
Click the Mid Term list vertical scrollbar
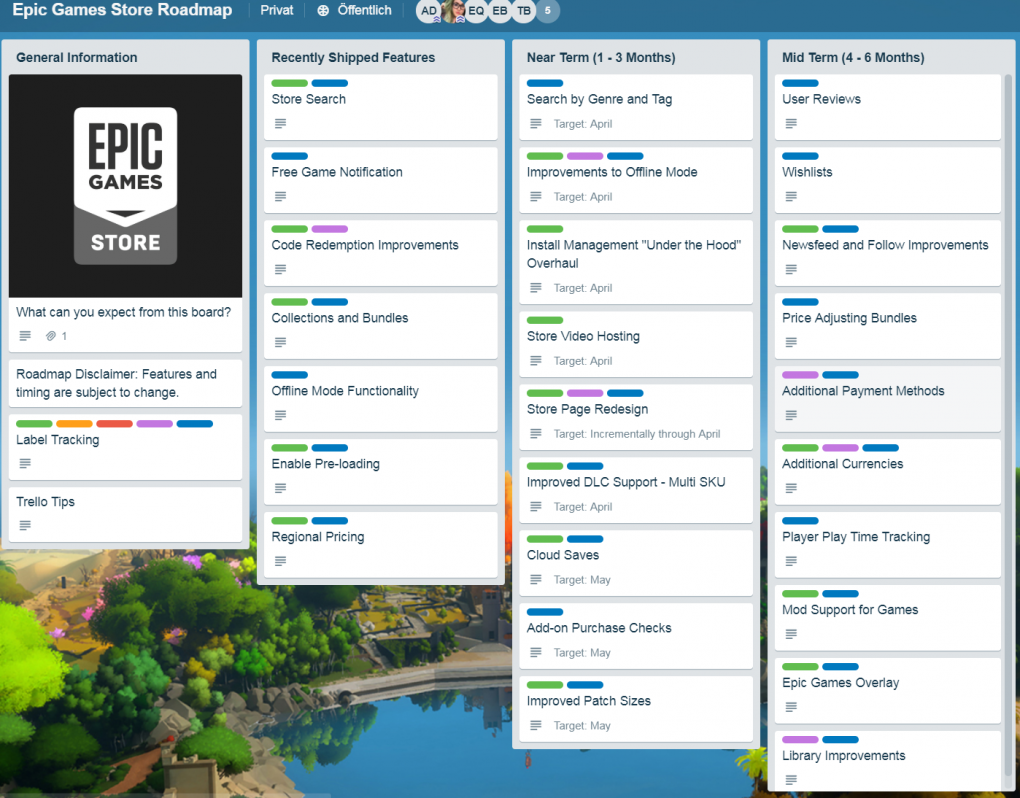pyautogui.click(x=1008, y=423)
